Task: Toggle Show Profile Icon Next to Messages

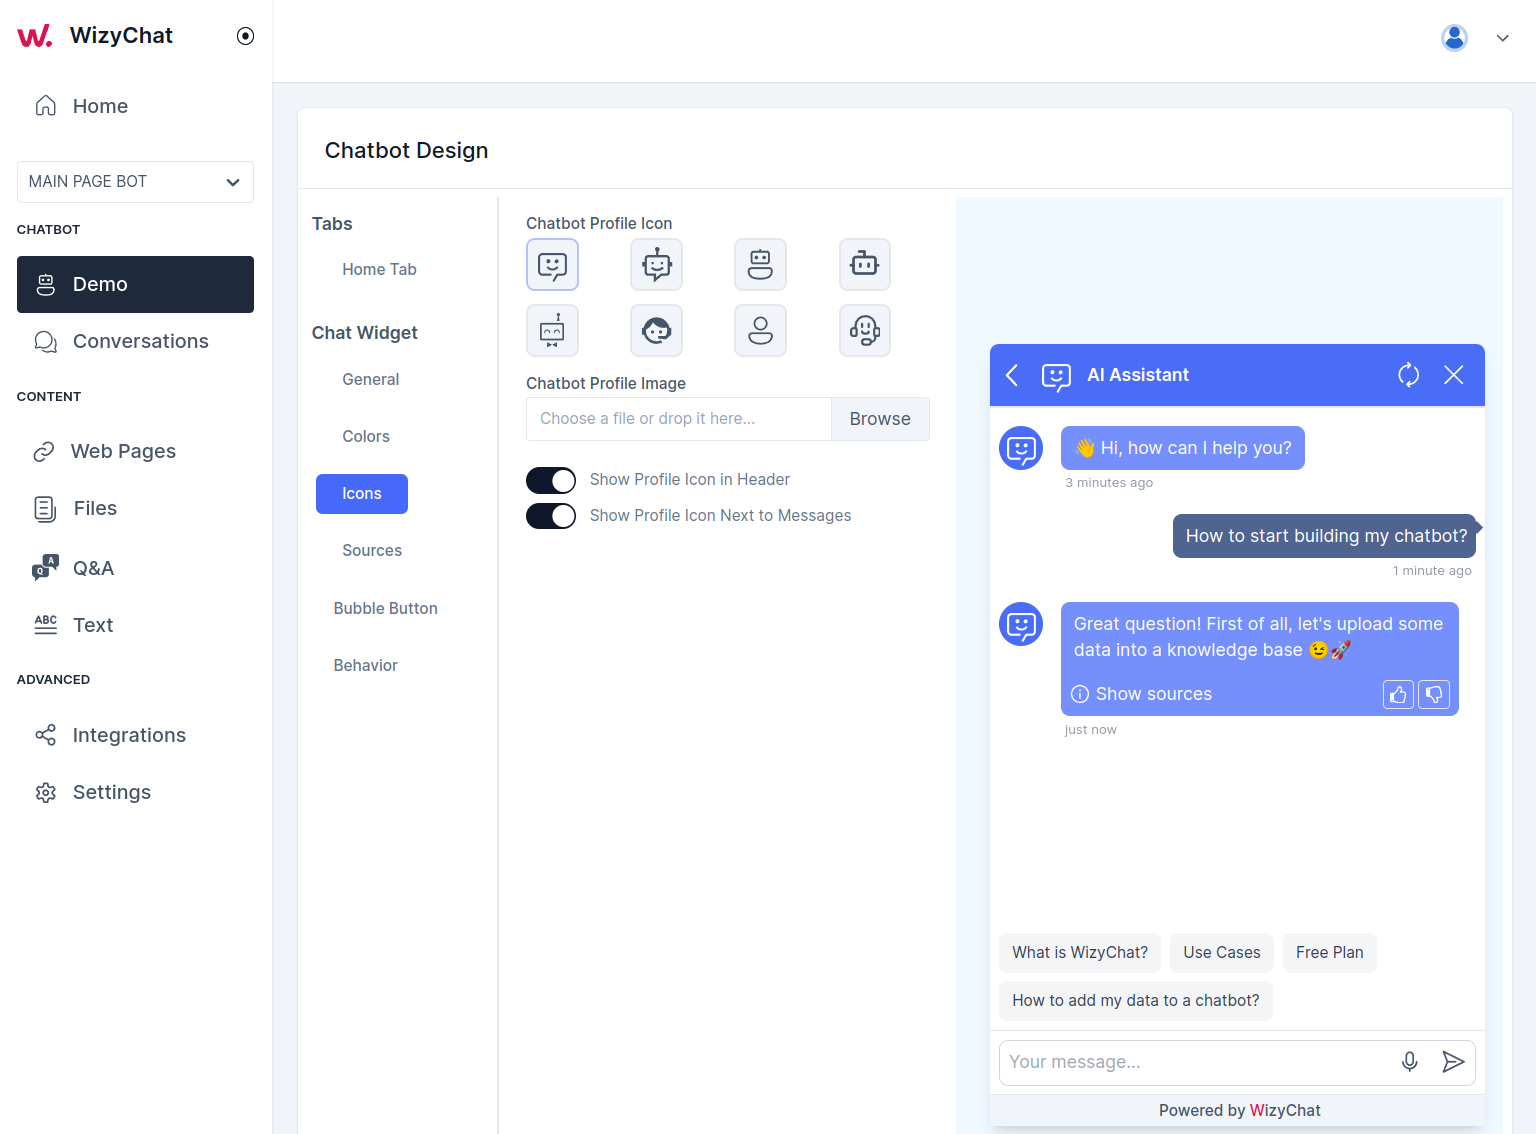Action: point(551,516)
